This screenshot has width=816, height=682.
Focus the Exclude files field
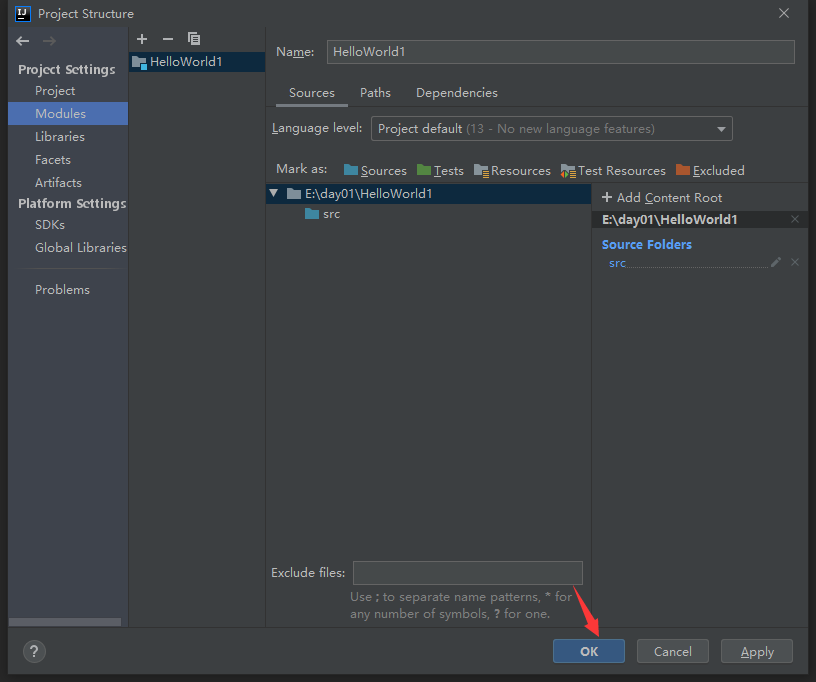468,573
